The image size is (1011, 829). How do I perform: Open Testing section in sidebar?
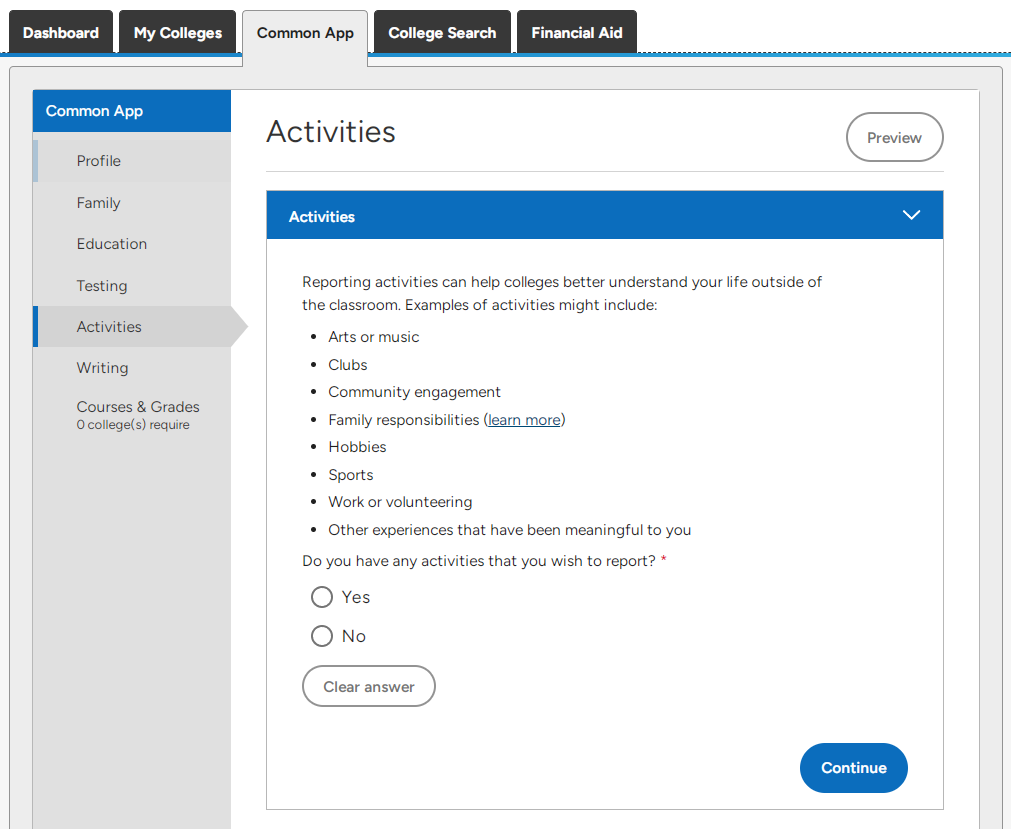[132, 286]
